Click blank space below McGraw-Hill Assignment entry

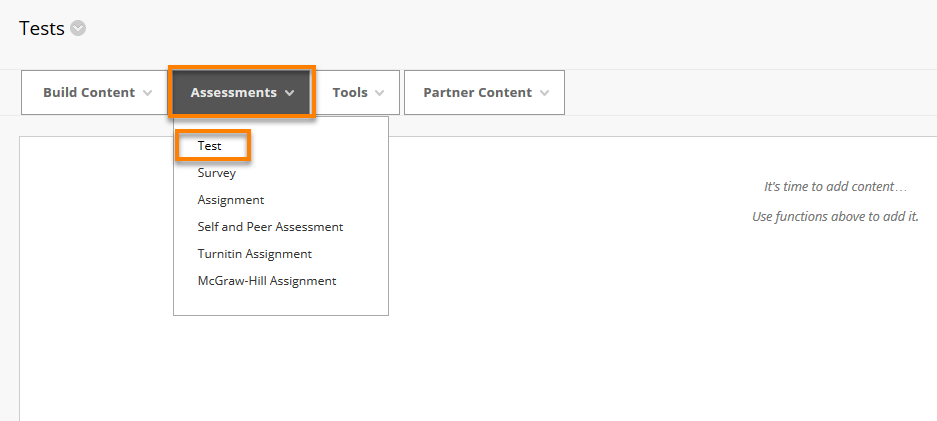pos(281,302)
